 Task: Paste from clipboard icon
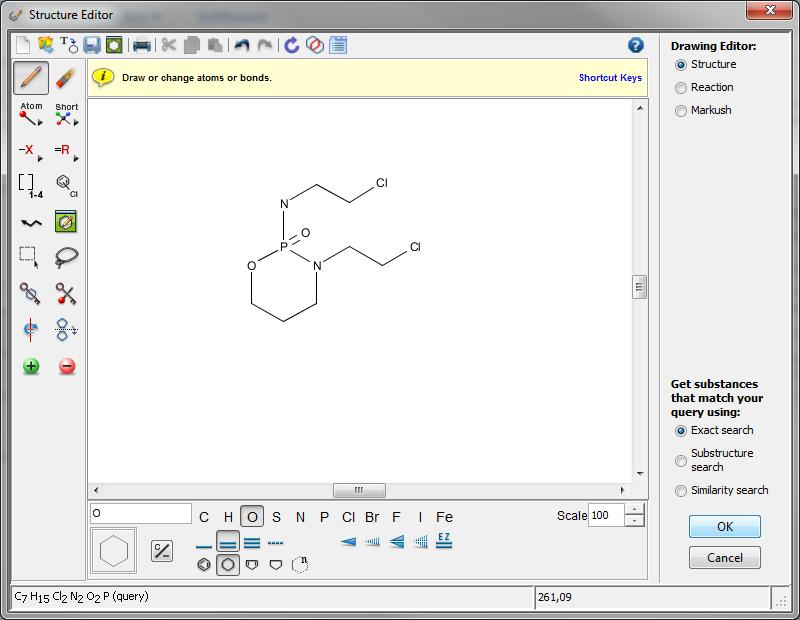[x=215, y=45]
